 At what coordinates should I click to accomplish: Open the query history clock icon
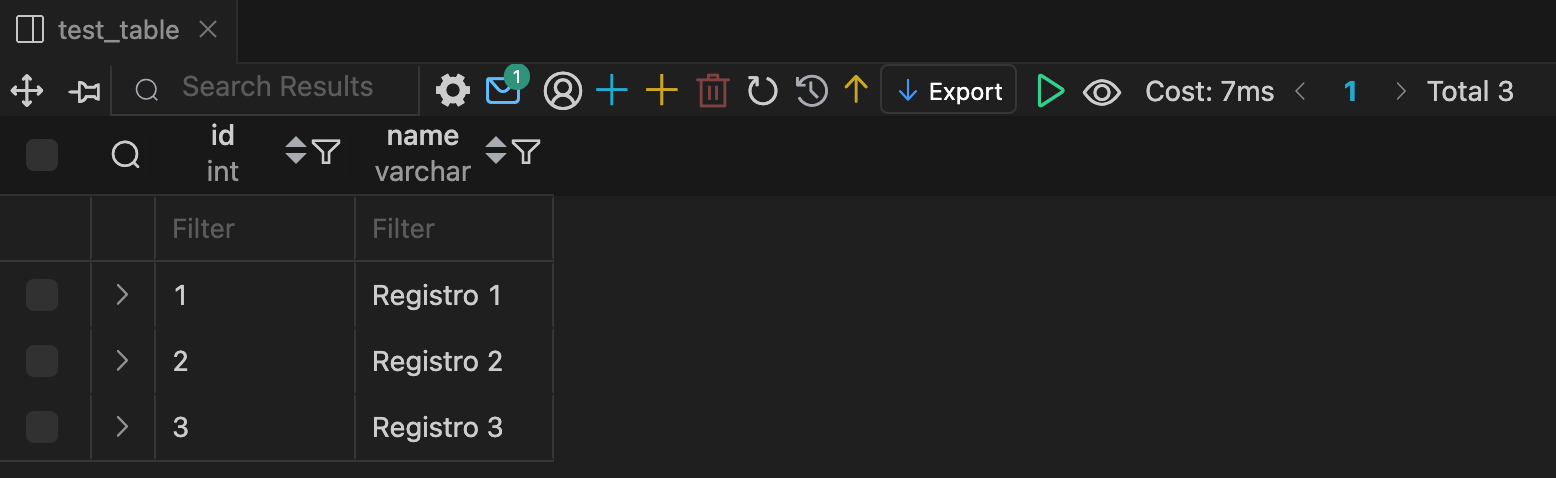tap(811, 91)
